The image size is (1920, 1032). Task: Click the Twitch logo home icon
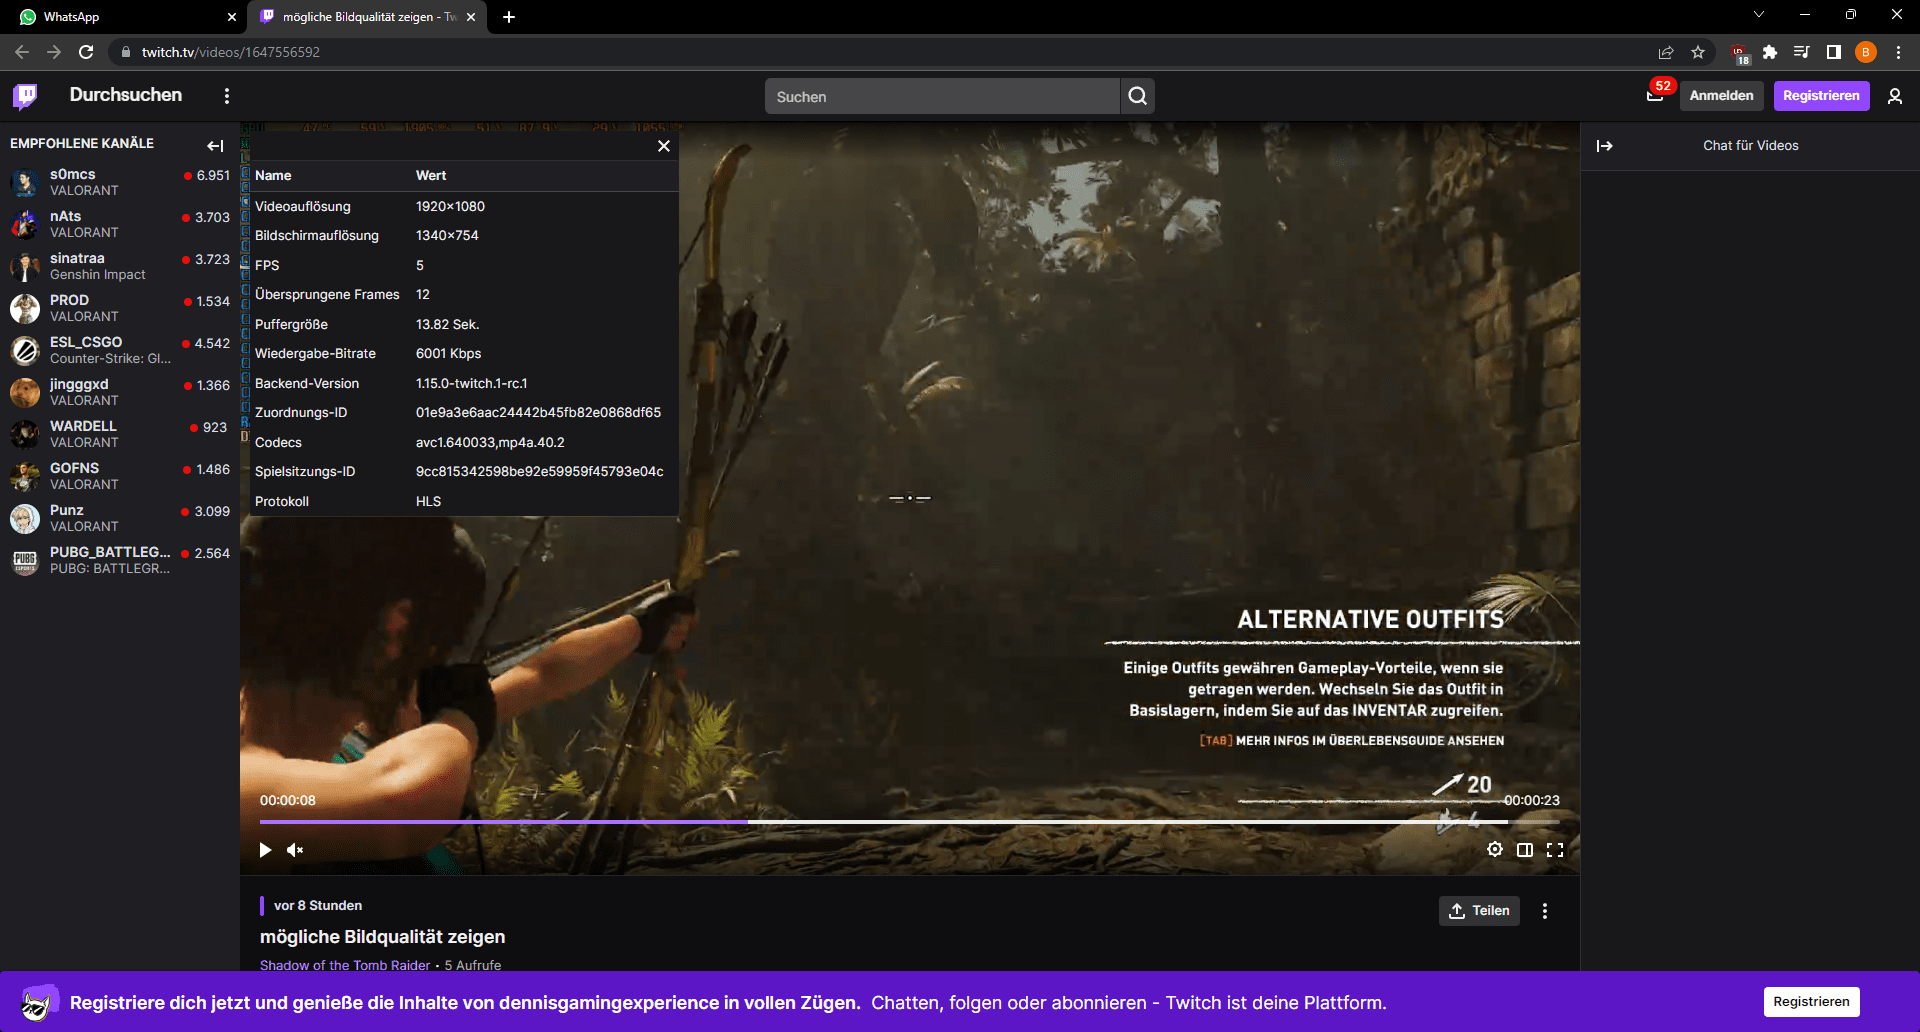click(25, 96)
